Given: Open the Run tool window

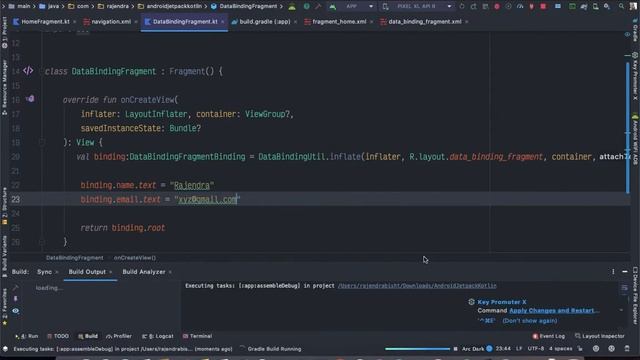Looking at the screenshot, I should point(27,336).
